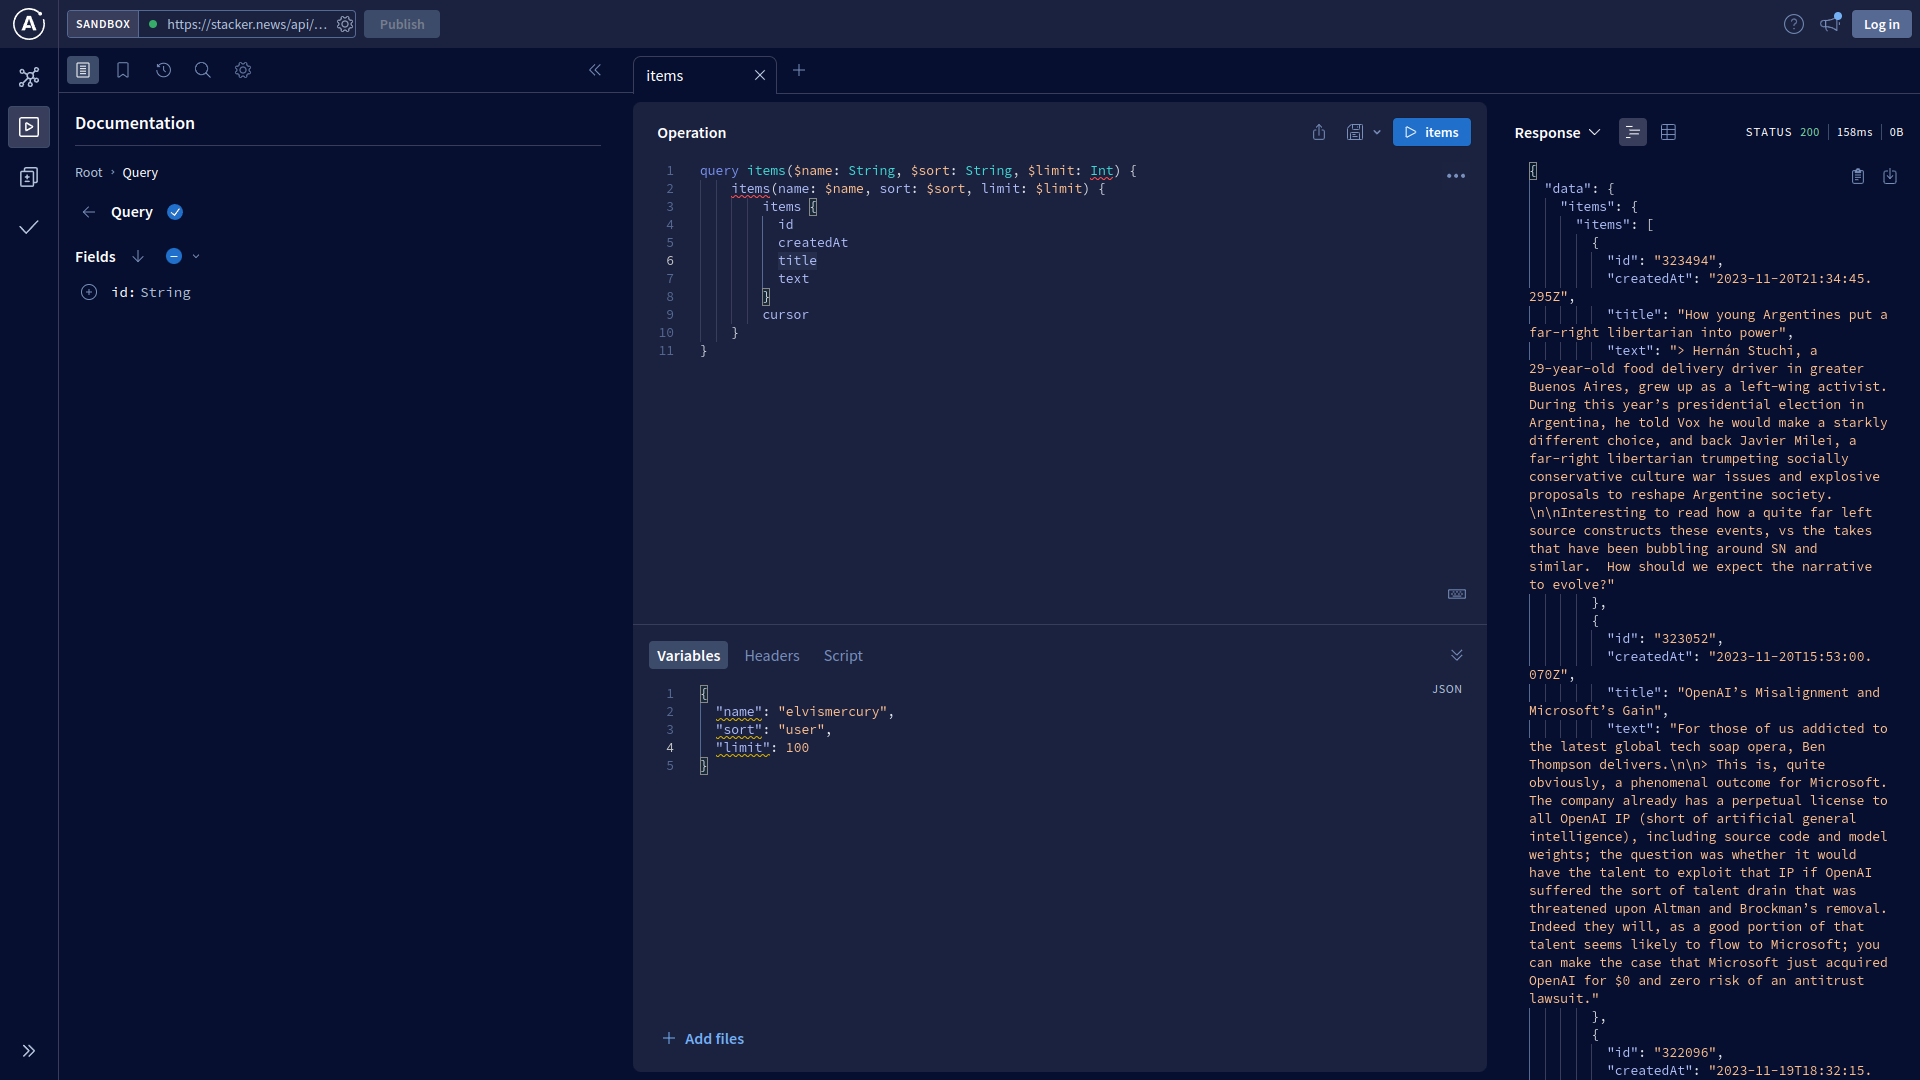
Task: Open the save operation dropdown arrow
Action: coord(1377,132)
